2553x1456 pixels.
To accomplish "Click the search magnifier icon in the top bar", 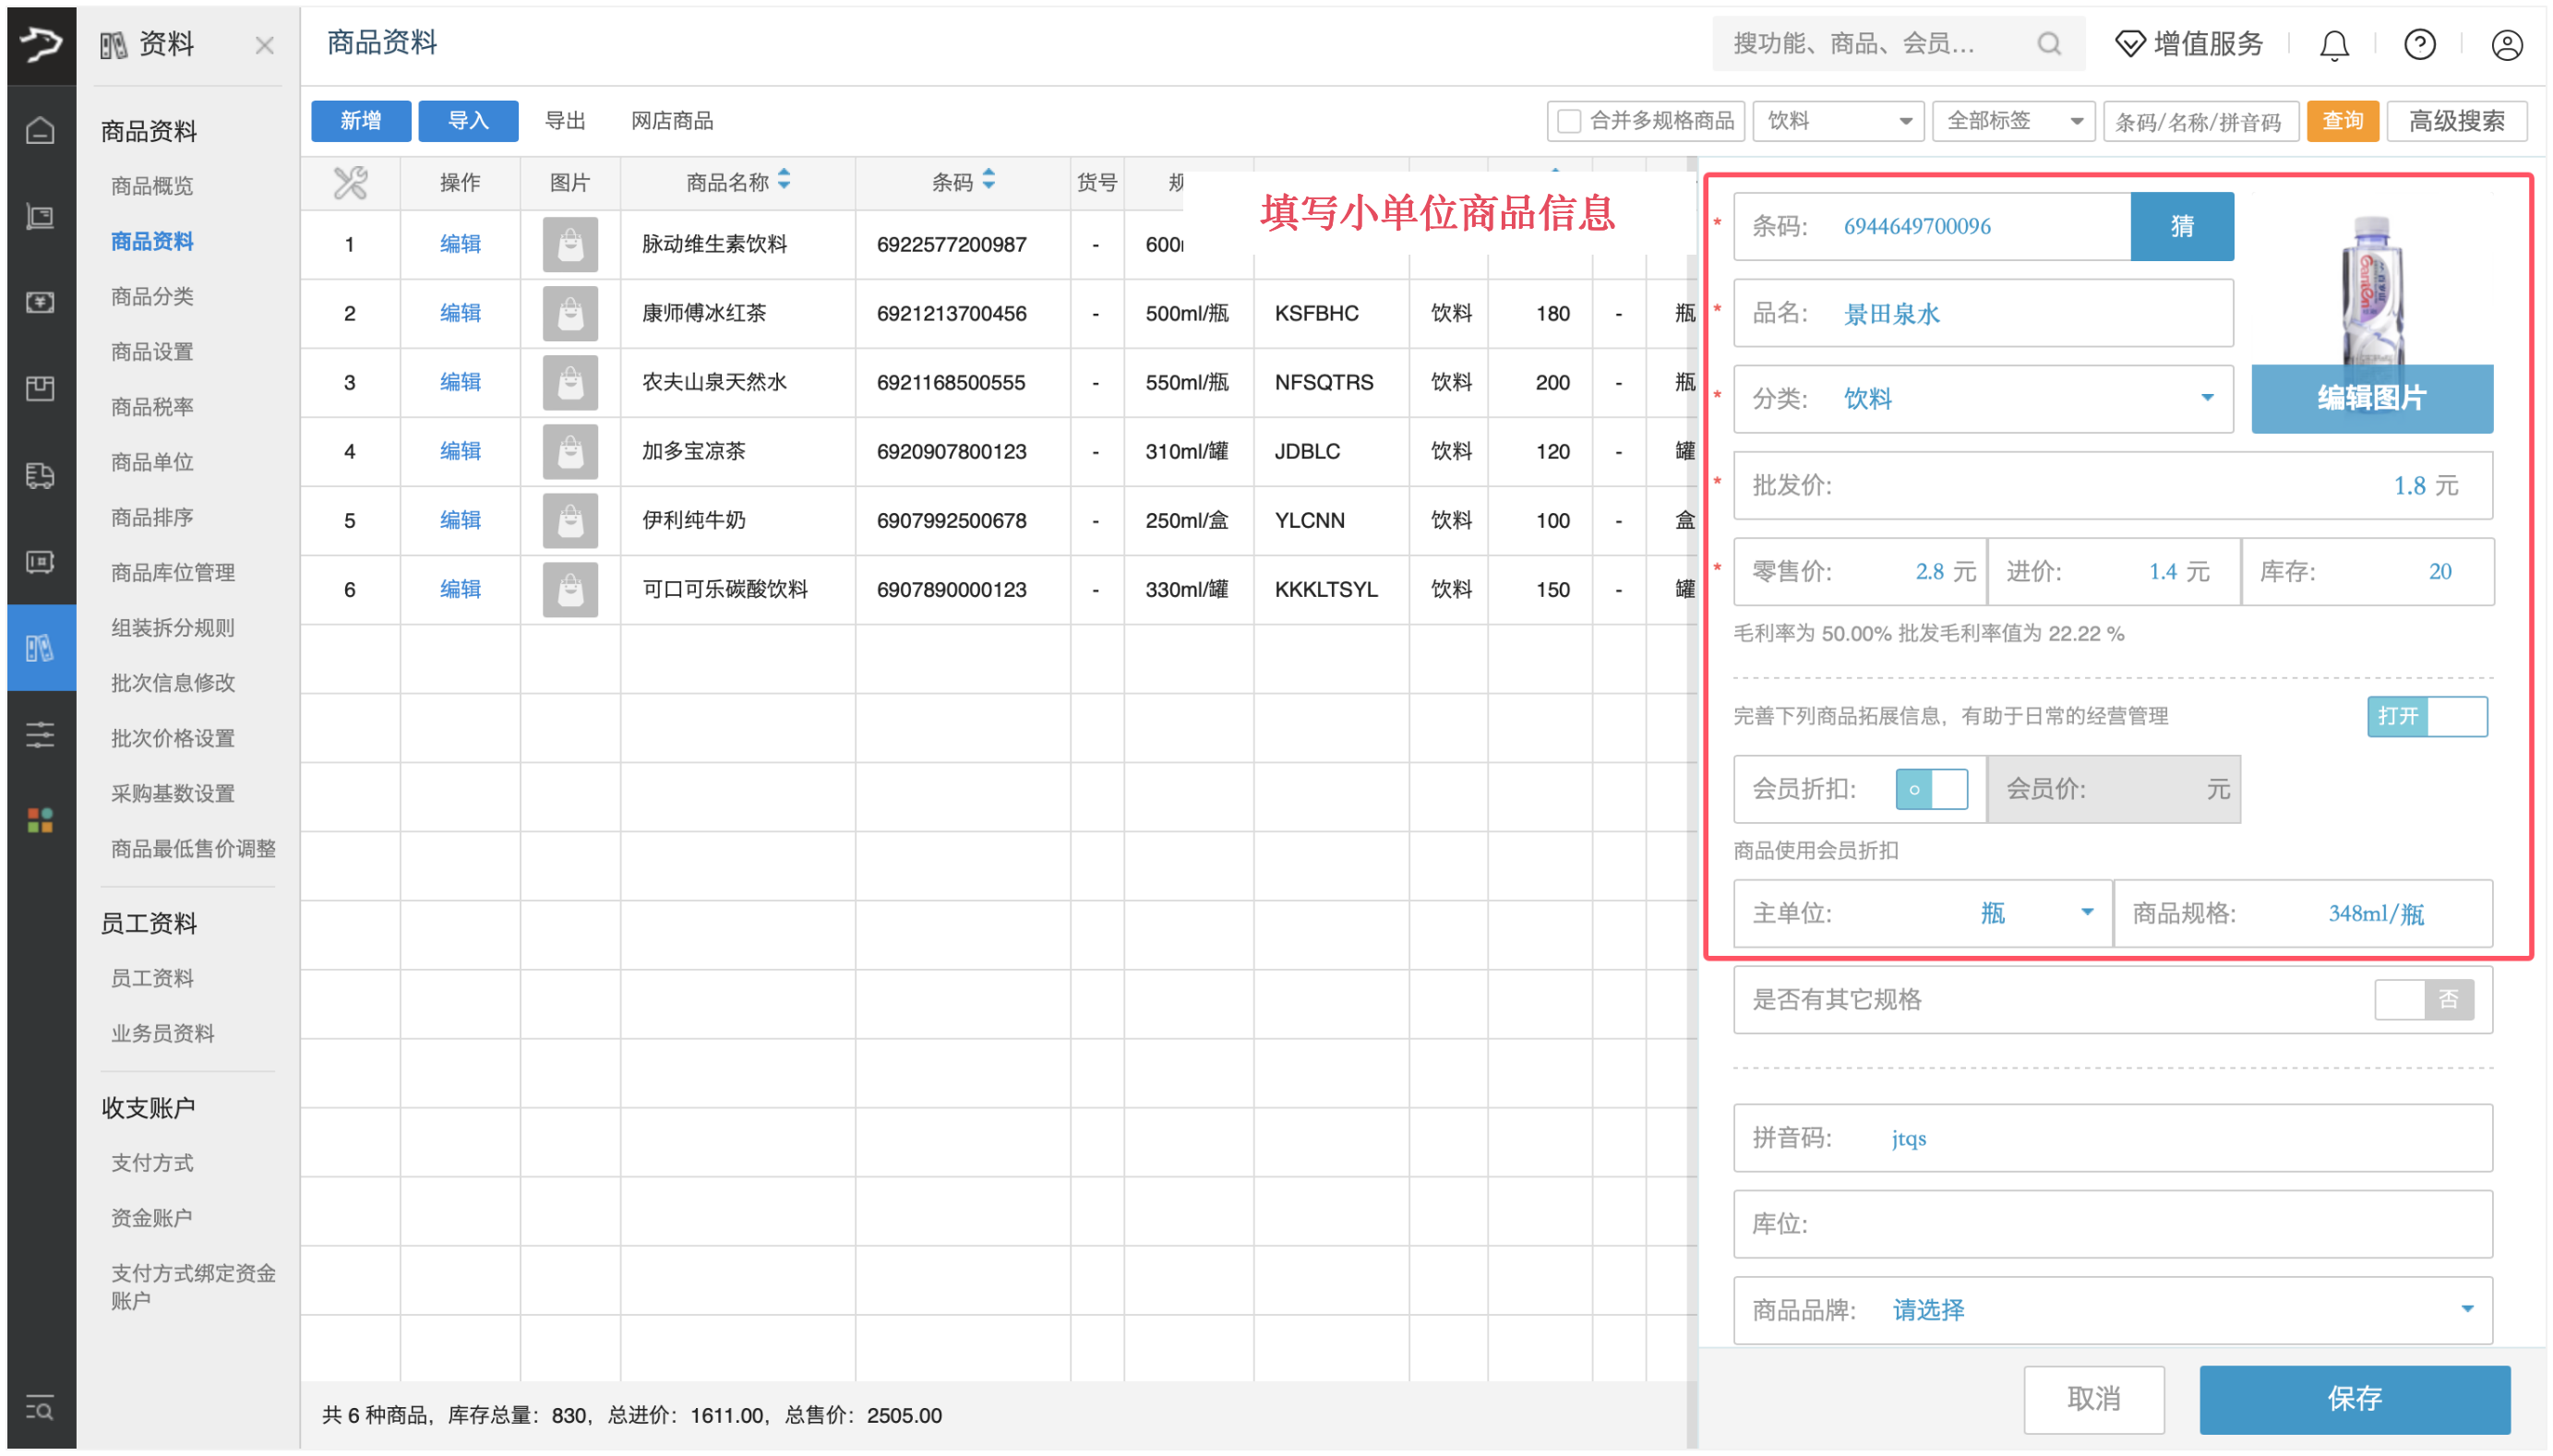I will tap(2048, 44).
